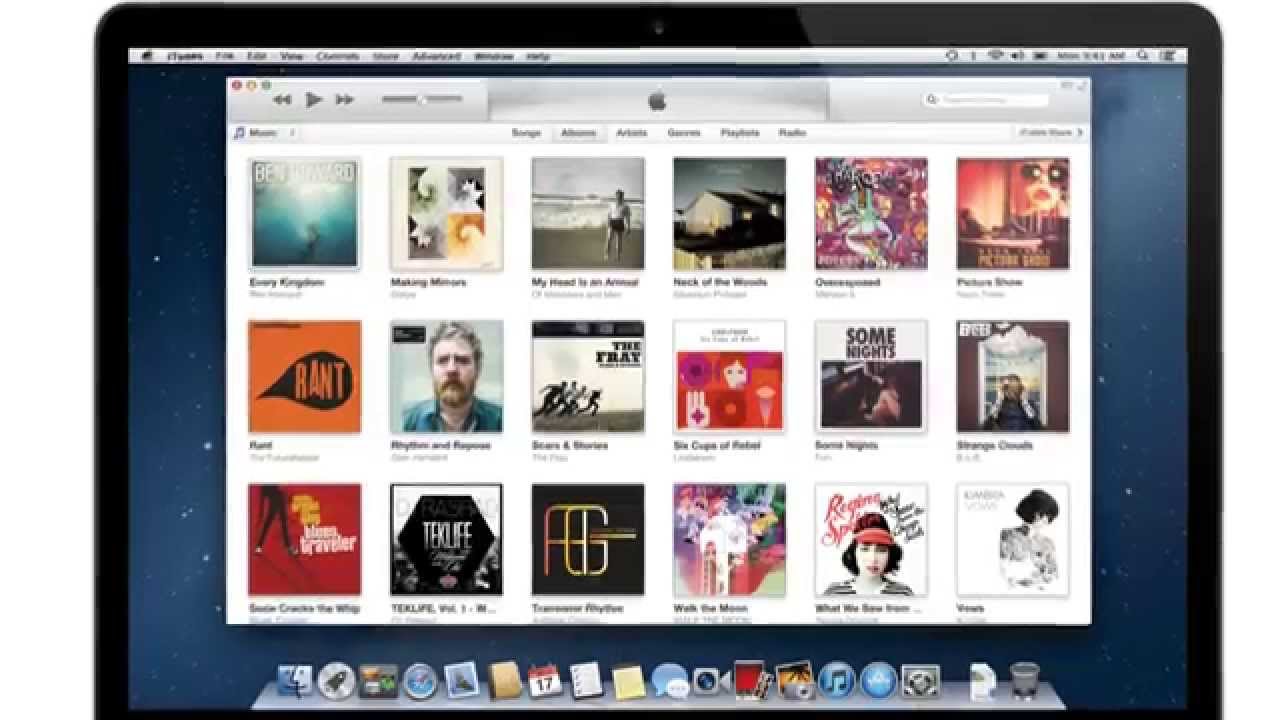Open the Picture Show album artwork
The height and width of the screenshot is (720, 1280).
[x=1013, y=213]
